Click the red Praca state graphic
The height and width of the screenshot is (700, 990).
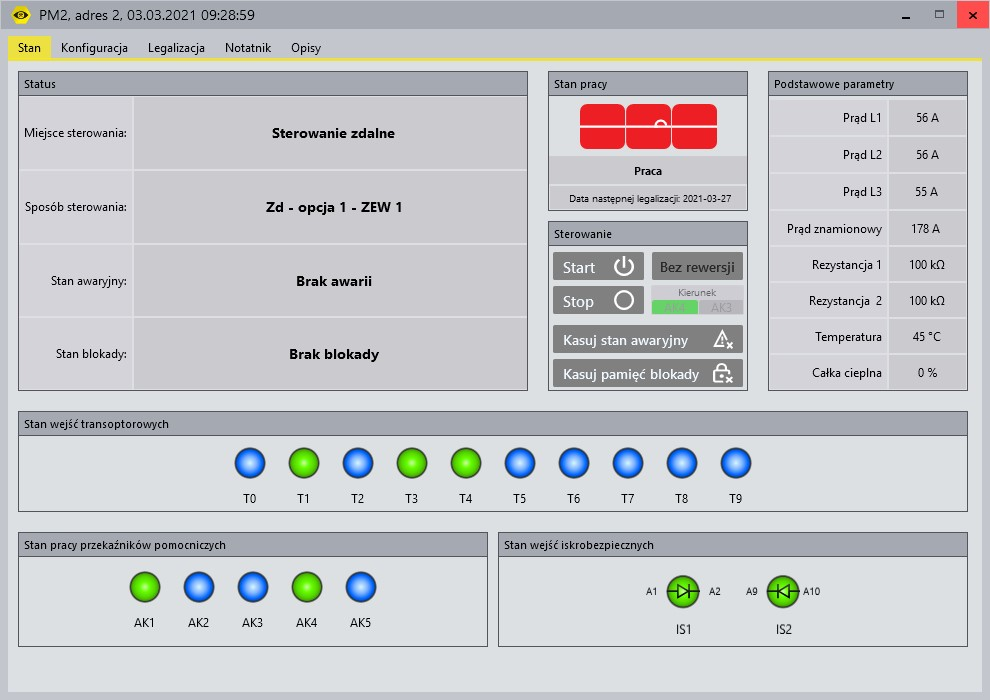pyautogui.click(x=648, y=127)
